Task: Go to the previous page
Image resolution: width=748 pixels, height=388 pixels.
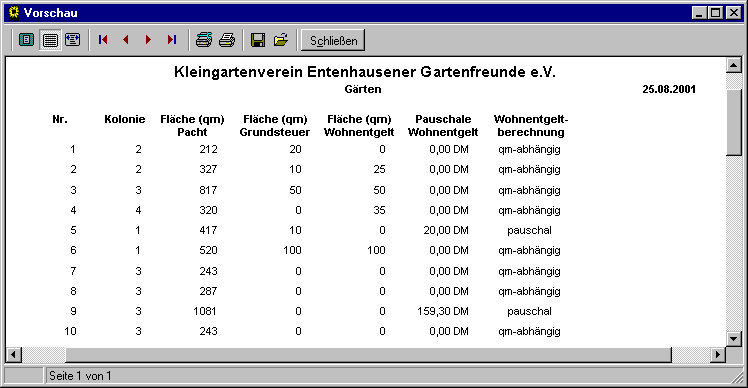Action: pyautogui.click(x=126, y=40)
